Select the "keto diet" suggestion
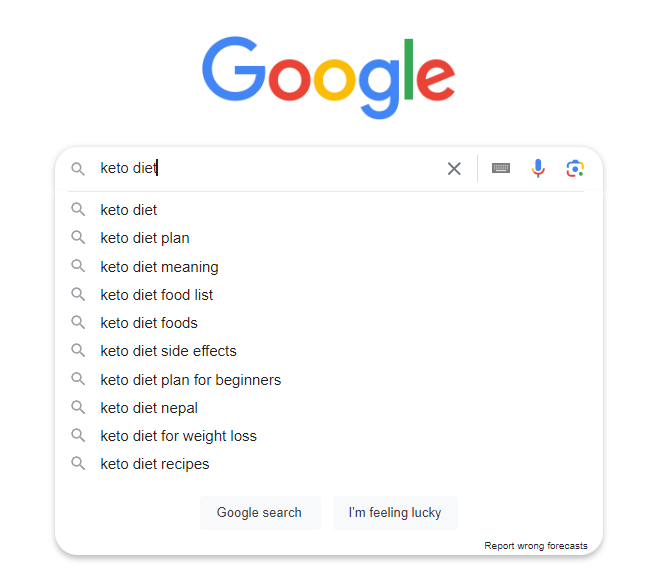The height and width of the screenshot is (576, 661). [x=129, y=210]
